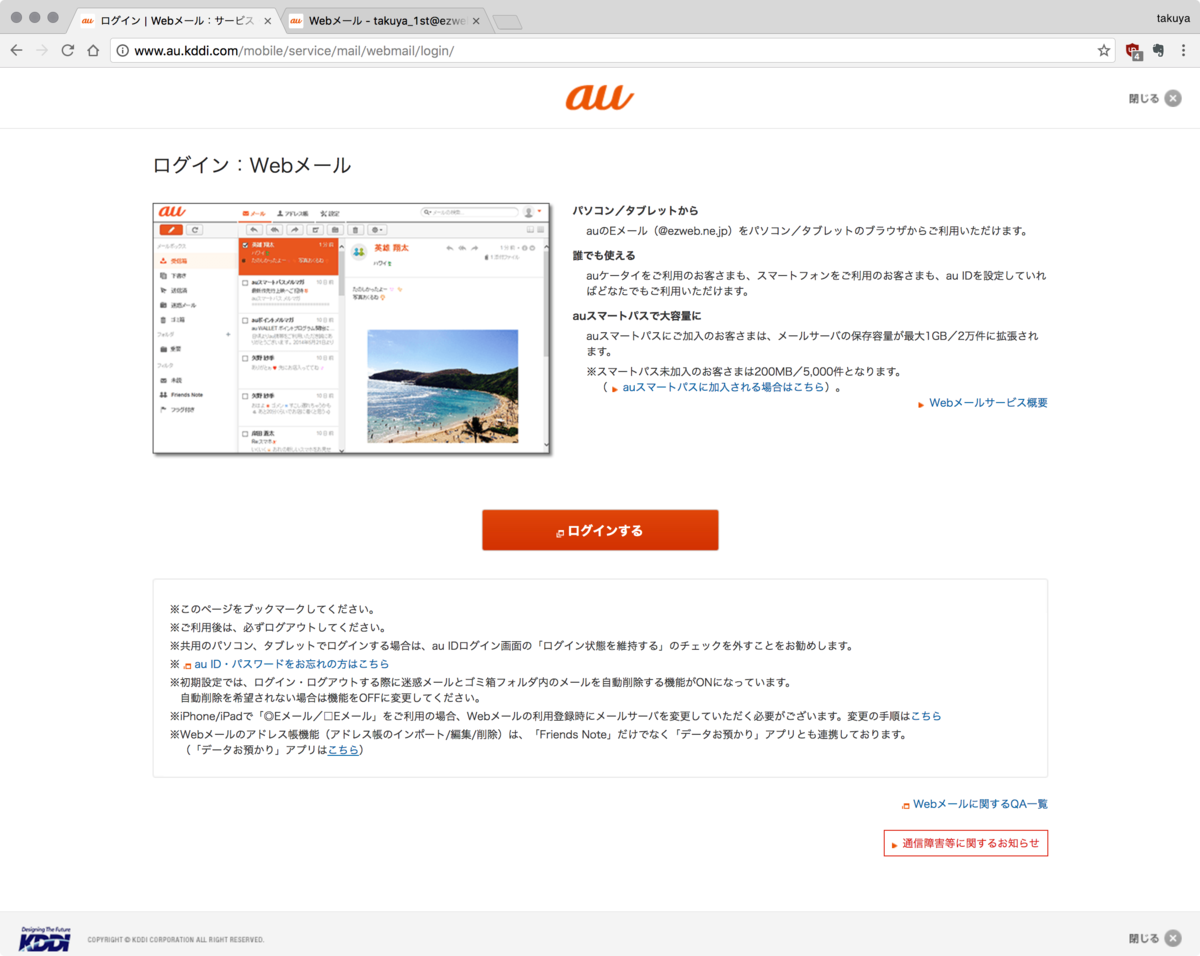Close the Webメール - takuya_1st tab
This screenshot has height=956, width=1200.
[x=476, y=20]
